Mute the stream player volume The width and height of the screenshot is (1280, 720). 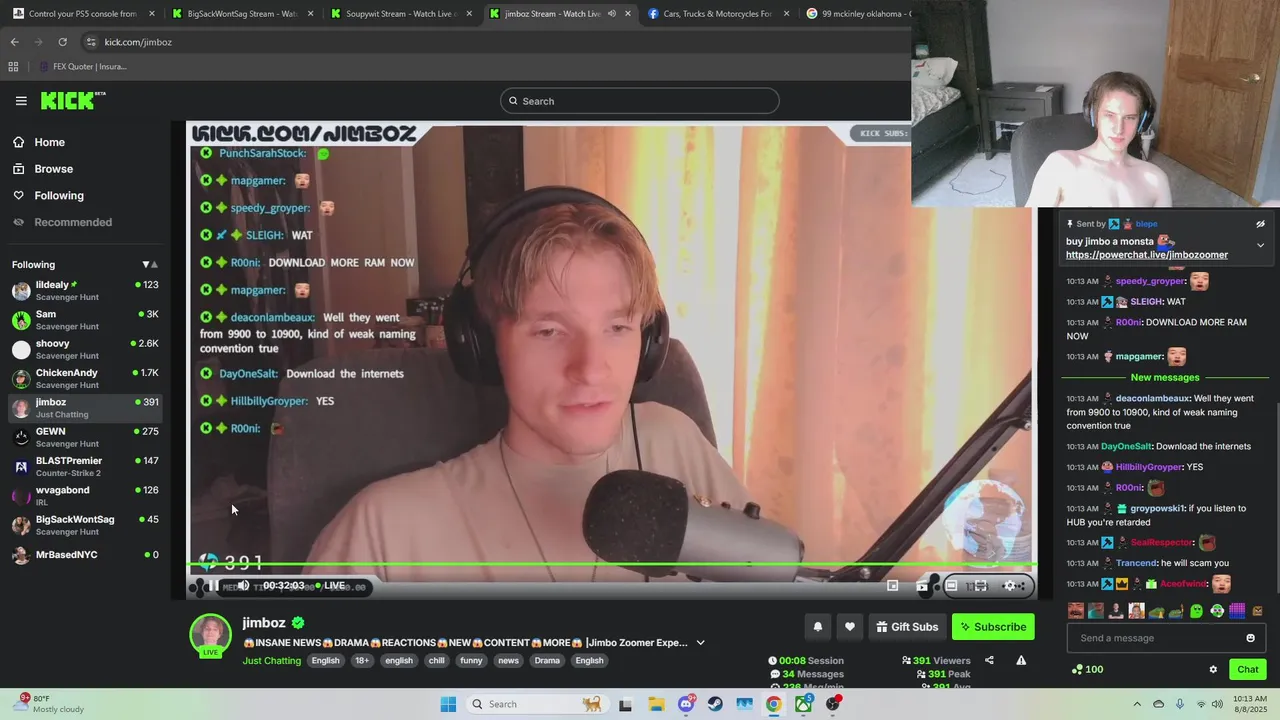[x=243, y=586]
